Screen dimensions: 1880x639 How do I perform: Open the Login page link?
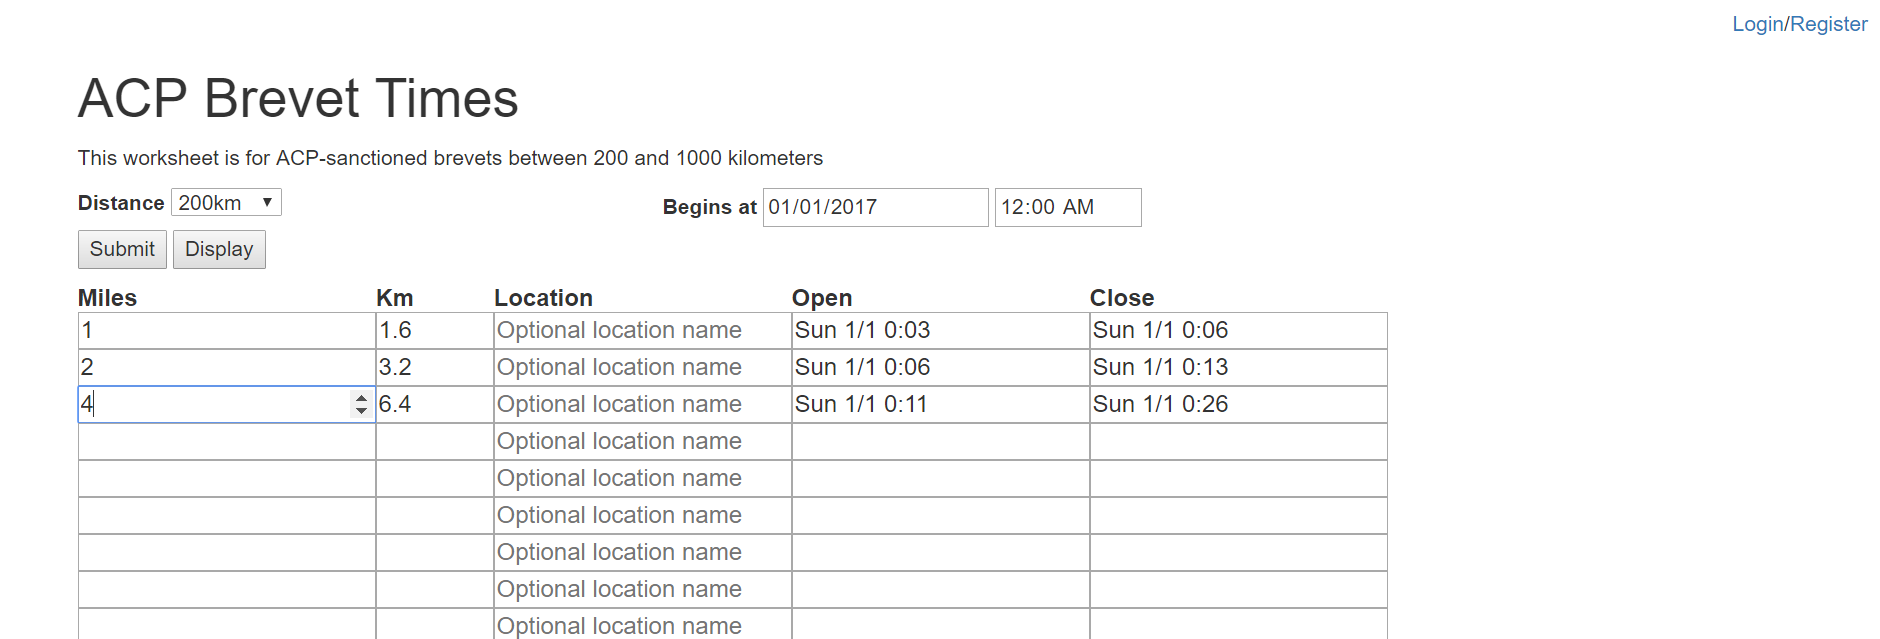pos(1757,23)
